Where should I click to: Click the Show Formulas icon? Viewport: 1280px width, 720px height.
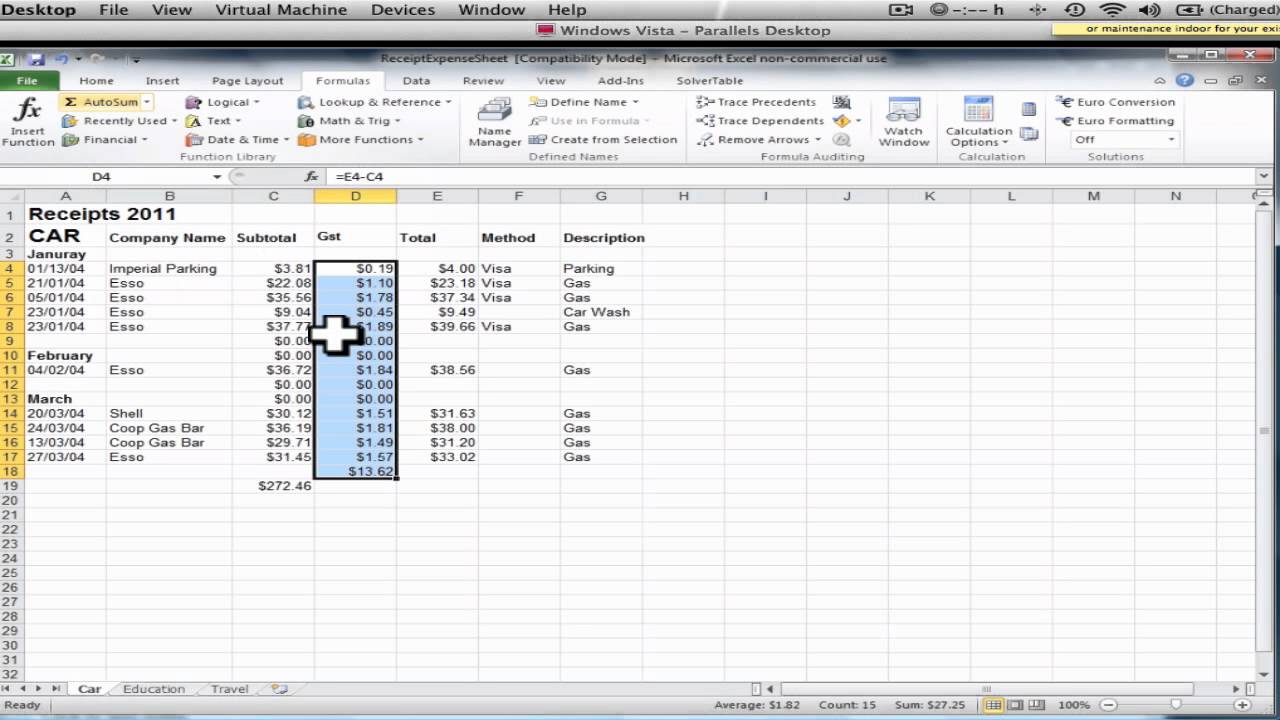[841, 102]
